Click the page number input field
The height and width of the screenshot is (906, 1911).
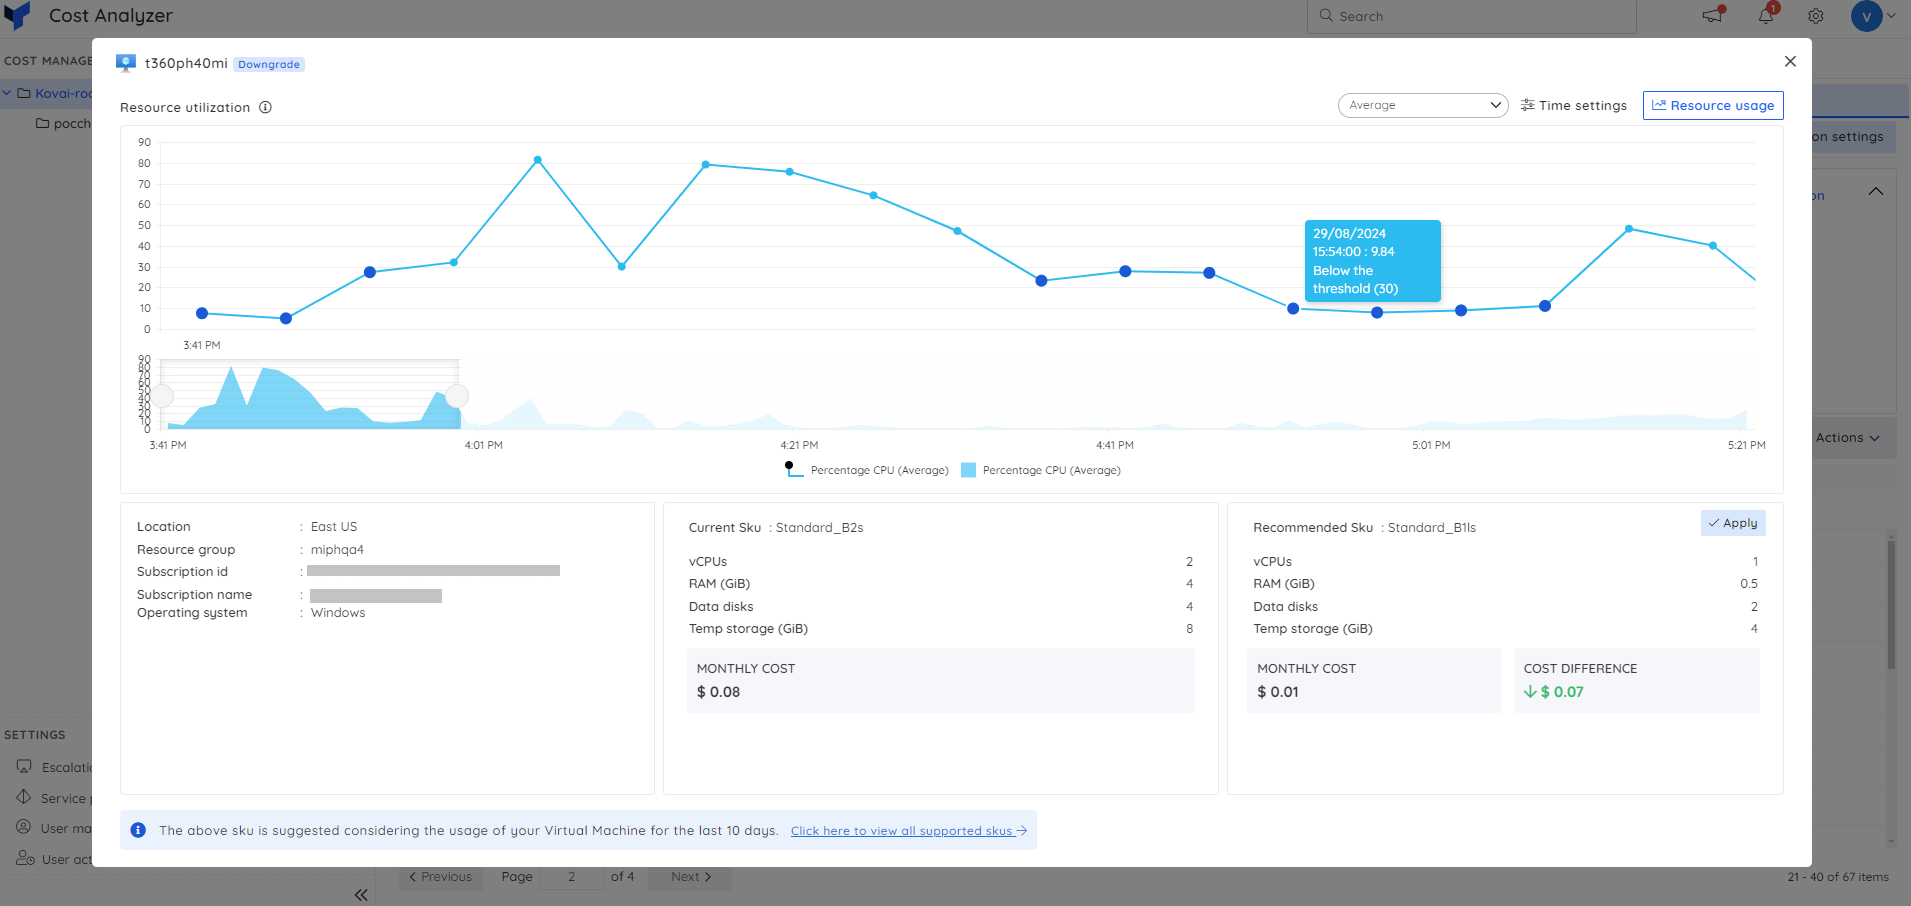[x=572, y=877]
